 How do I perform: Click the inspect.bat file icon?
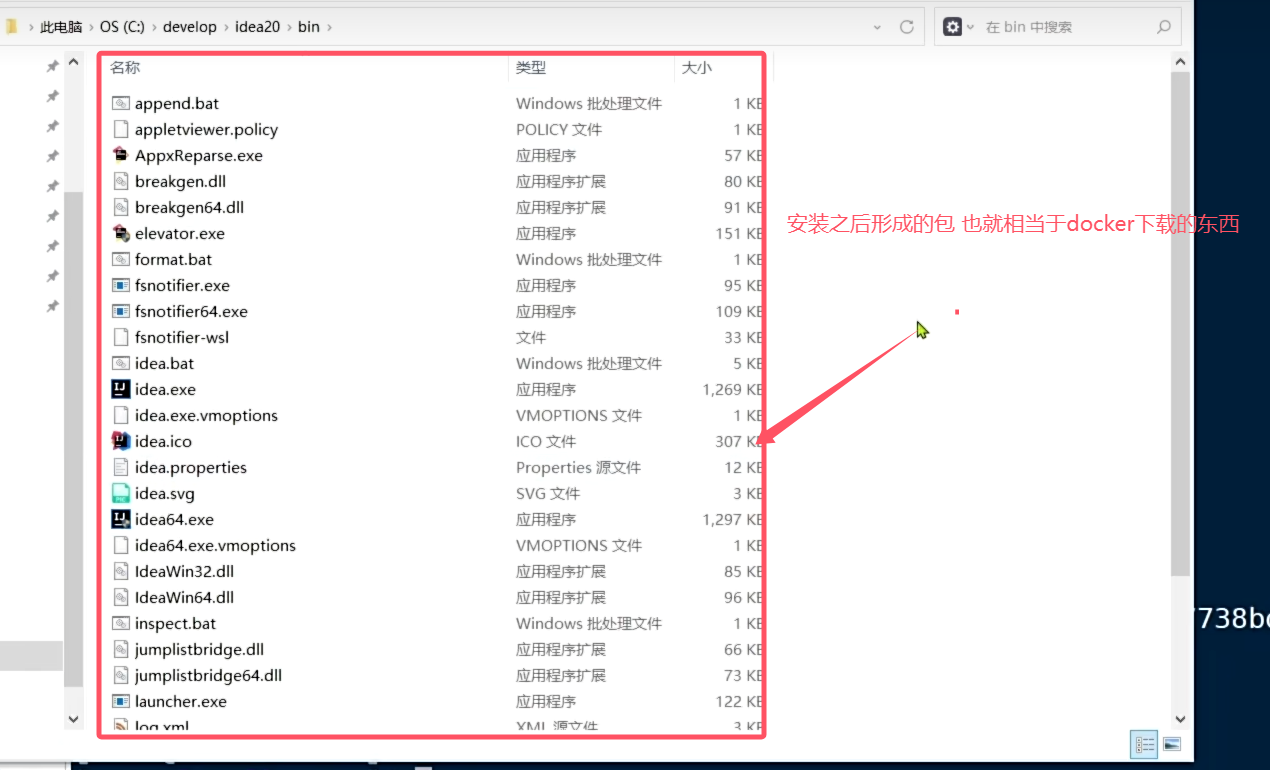(x=121, y=623)
